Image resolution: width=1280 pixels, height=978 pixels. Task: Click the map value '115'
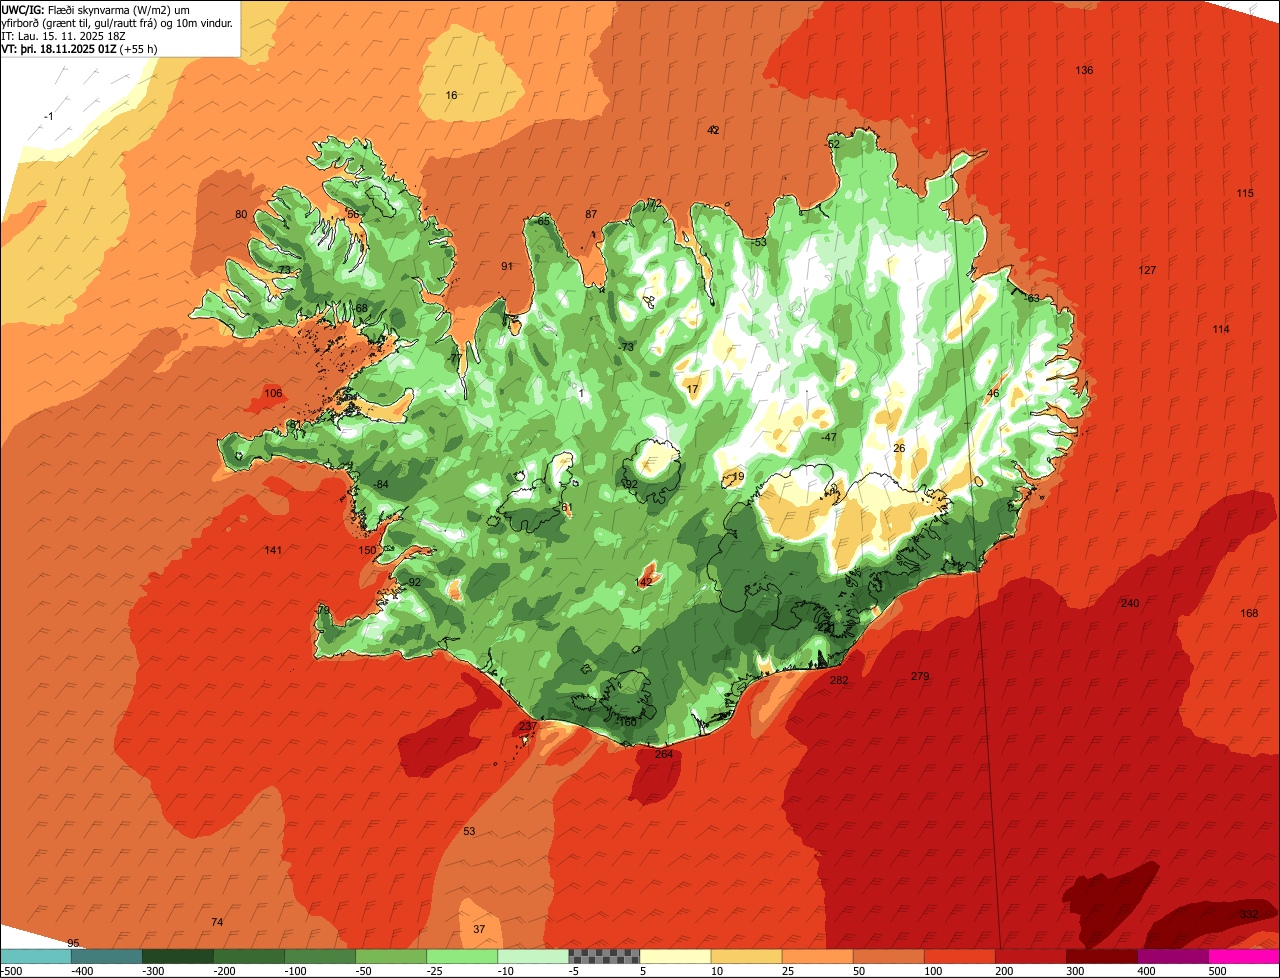(1244, 193)
